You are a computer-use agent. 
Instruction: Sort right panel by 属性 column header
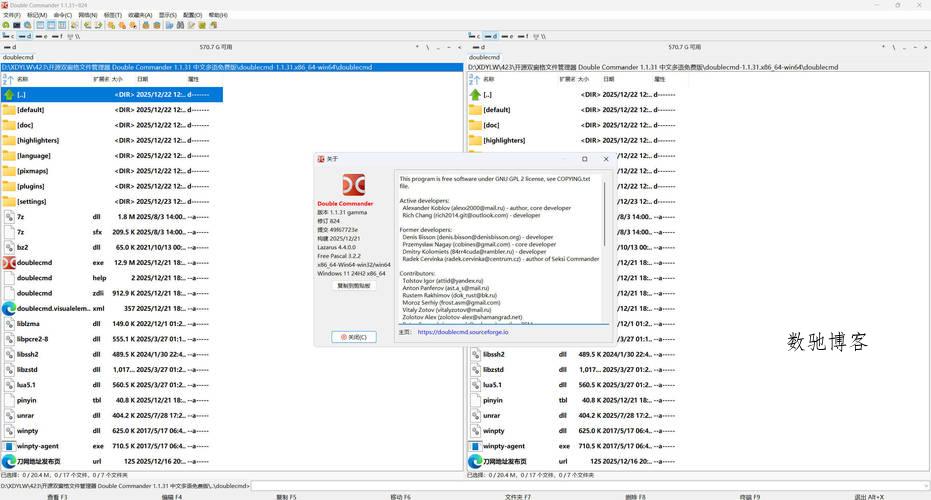(x=660, y=79)
